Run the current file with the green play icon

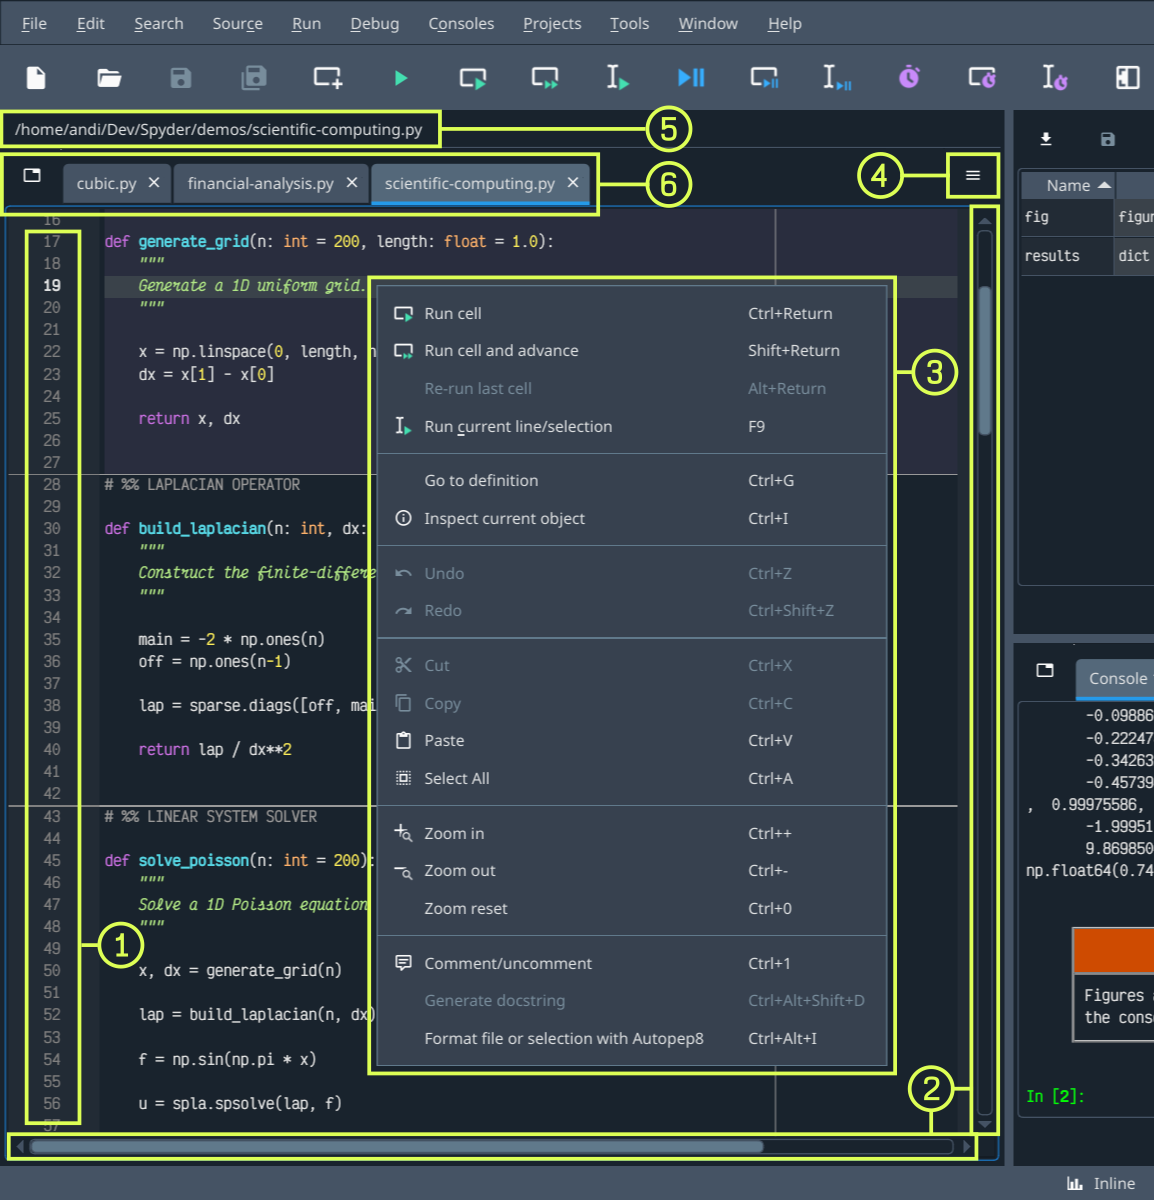coord(400,78)
